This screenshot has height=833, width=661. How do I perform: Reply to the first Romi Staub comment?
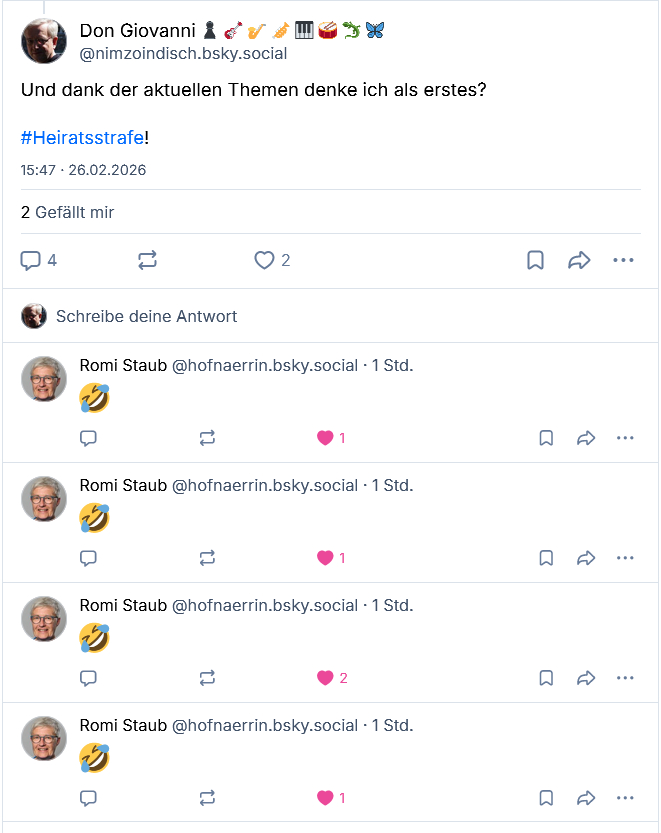click(88, 438)
